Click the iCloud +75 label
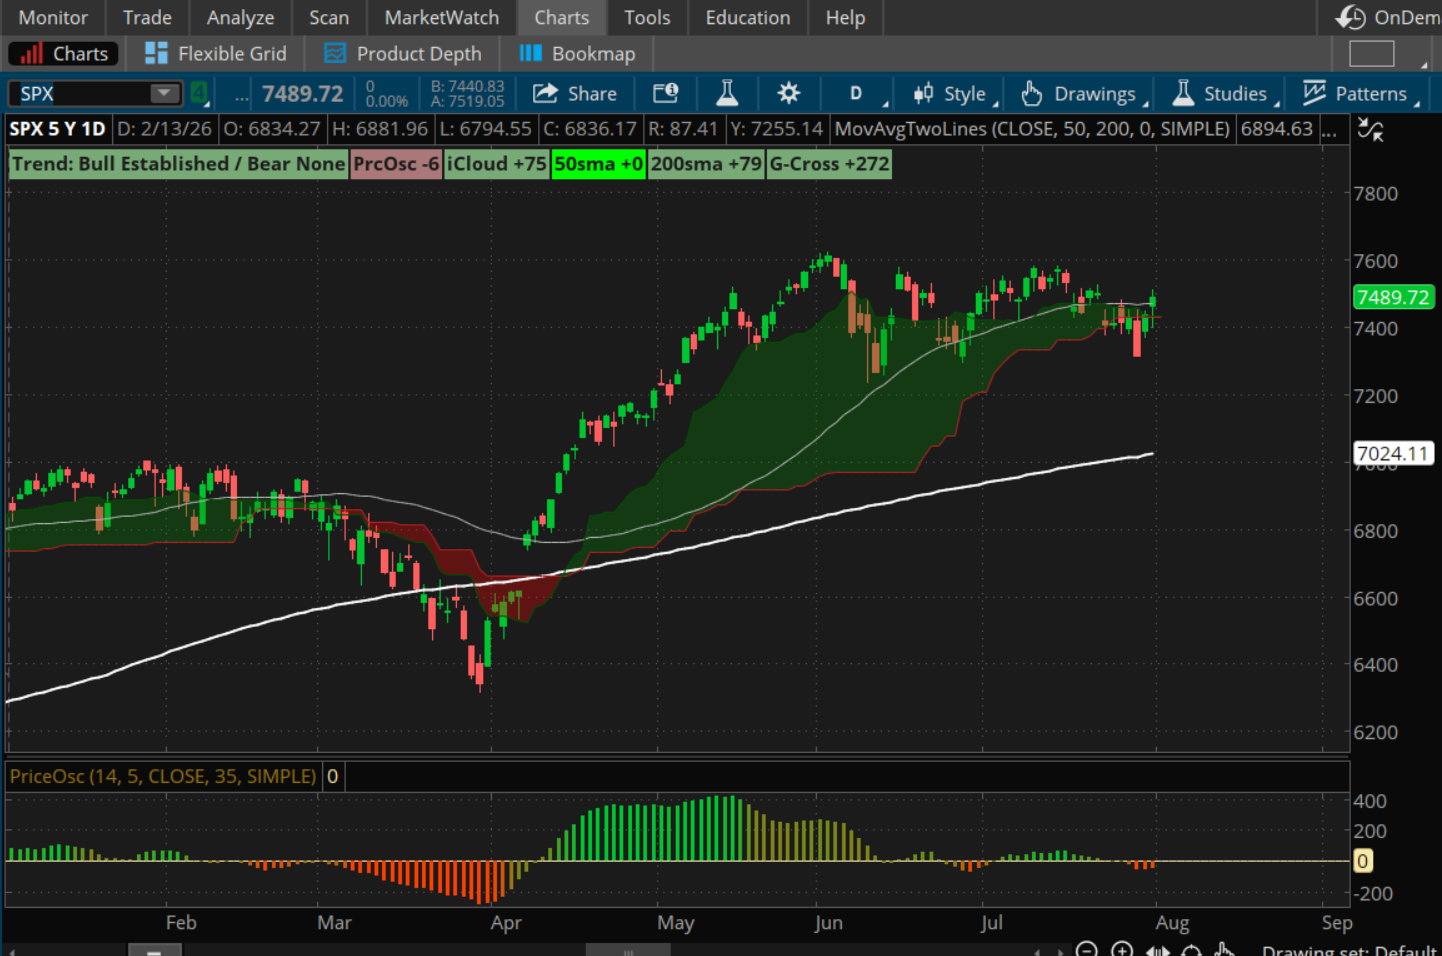Image resolution: width=1442 pixels, height=956 pixels. click(497, 164)
